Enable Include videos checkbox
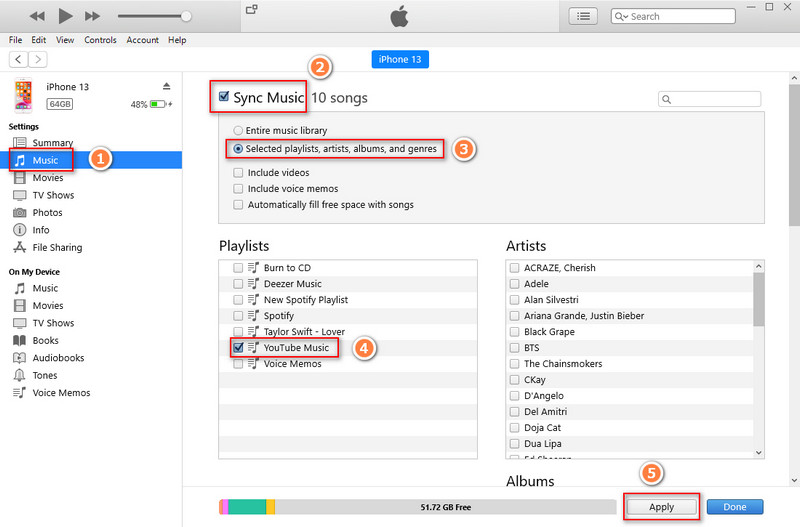The width and height of the screenshot is (800, 527). point(238,172)
